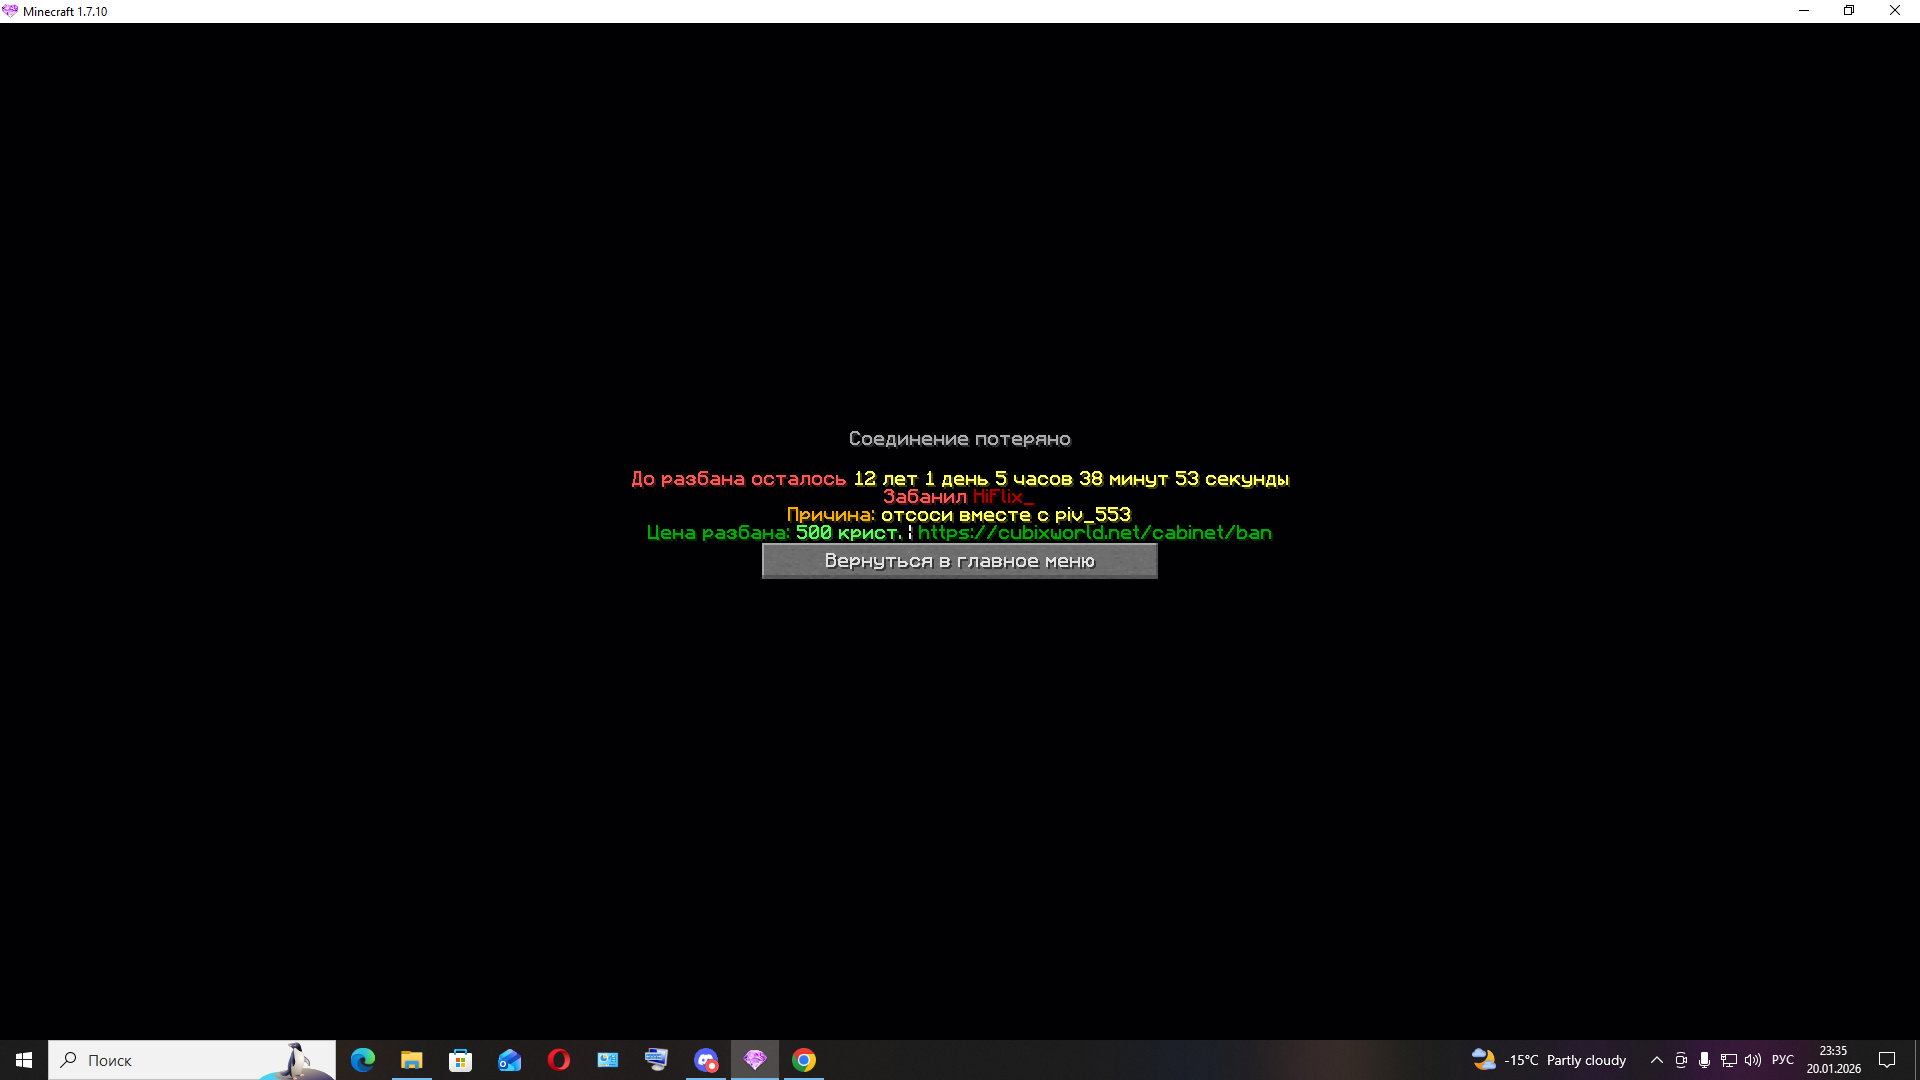Open the clock and date 20.01.2026
The height and width of the screenshot is (1080, 1920).
click(1833, 1060)
